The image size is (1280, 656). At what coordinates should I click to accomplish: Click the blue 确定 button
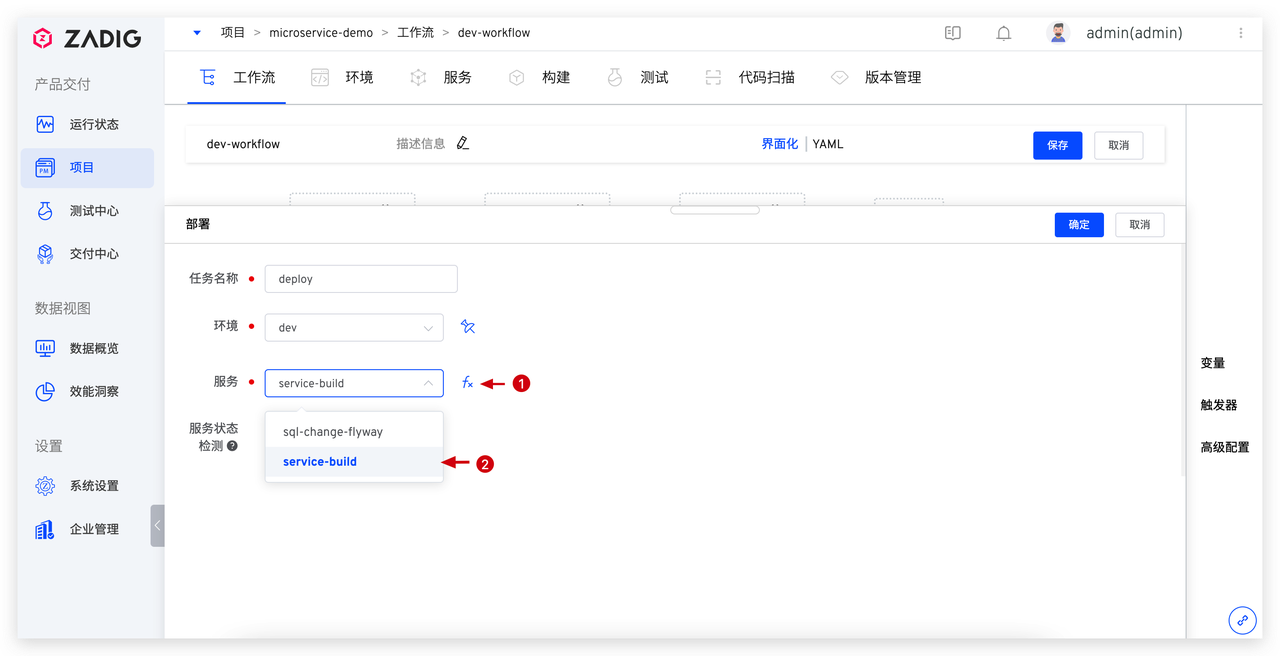pos(1079,225)
